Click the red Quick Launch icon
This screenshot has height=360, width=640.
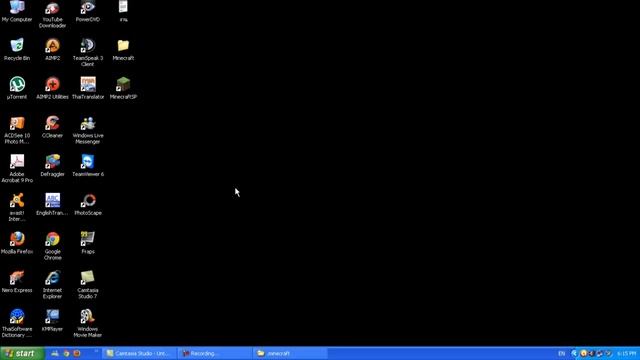click(77, 353)
